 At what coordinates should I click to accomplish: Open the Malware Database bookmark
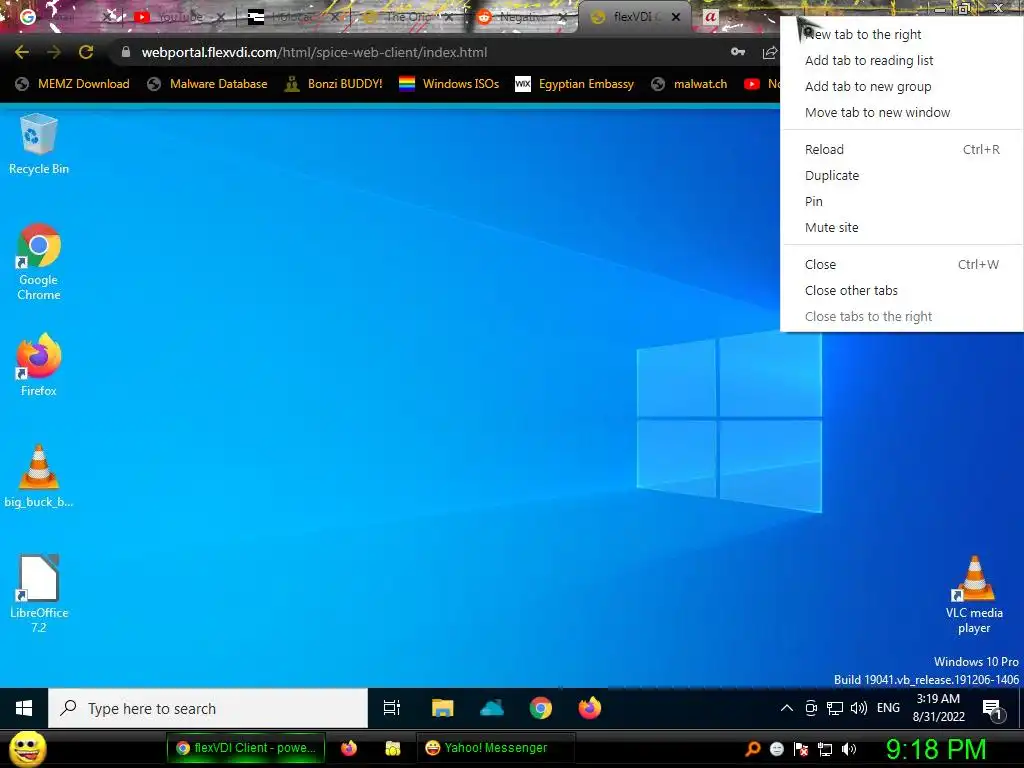207,84
